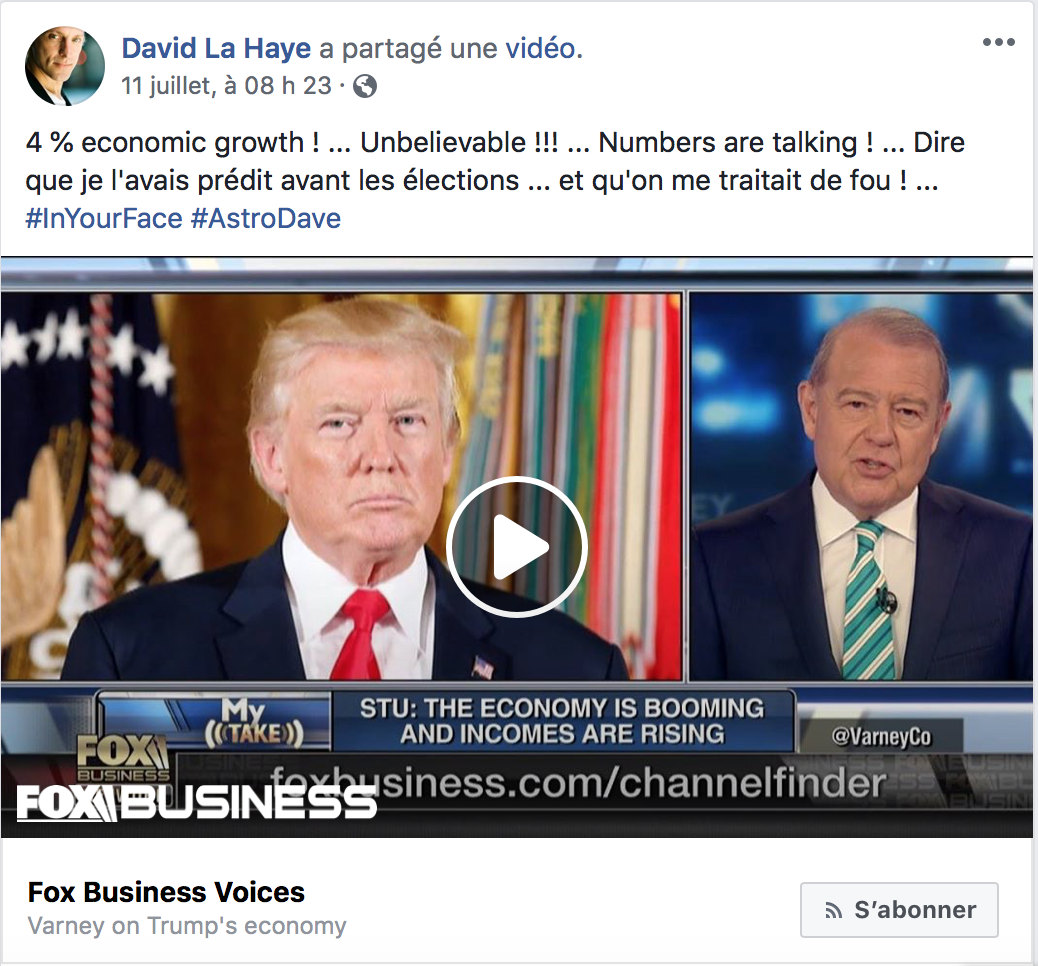Click the S'abonner subscribe button
1038x966 pixels.
pyautogui.click(x=899, y=910)
